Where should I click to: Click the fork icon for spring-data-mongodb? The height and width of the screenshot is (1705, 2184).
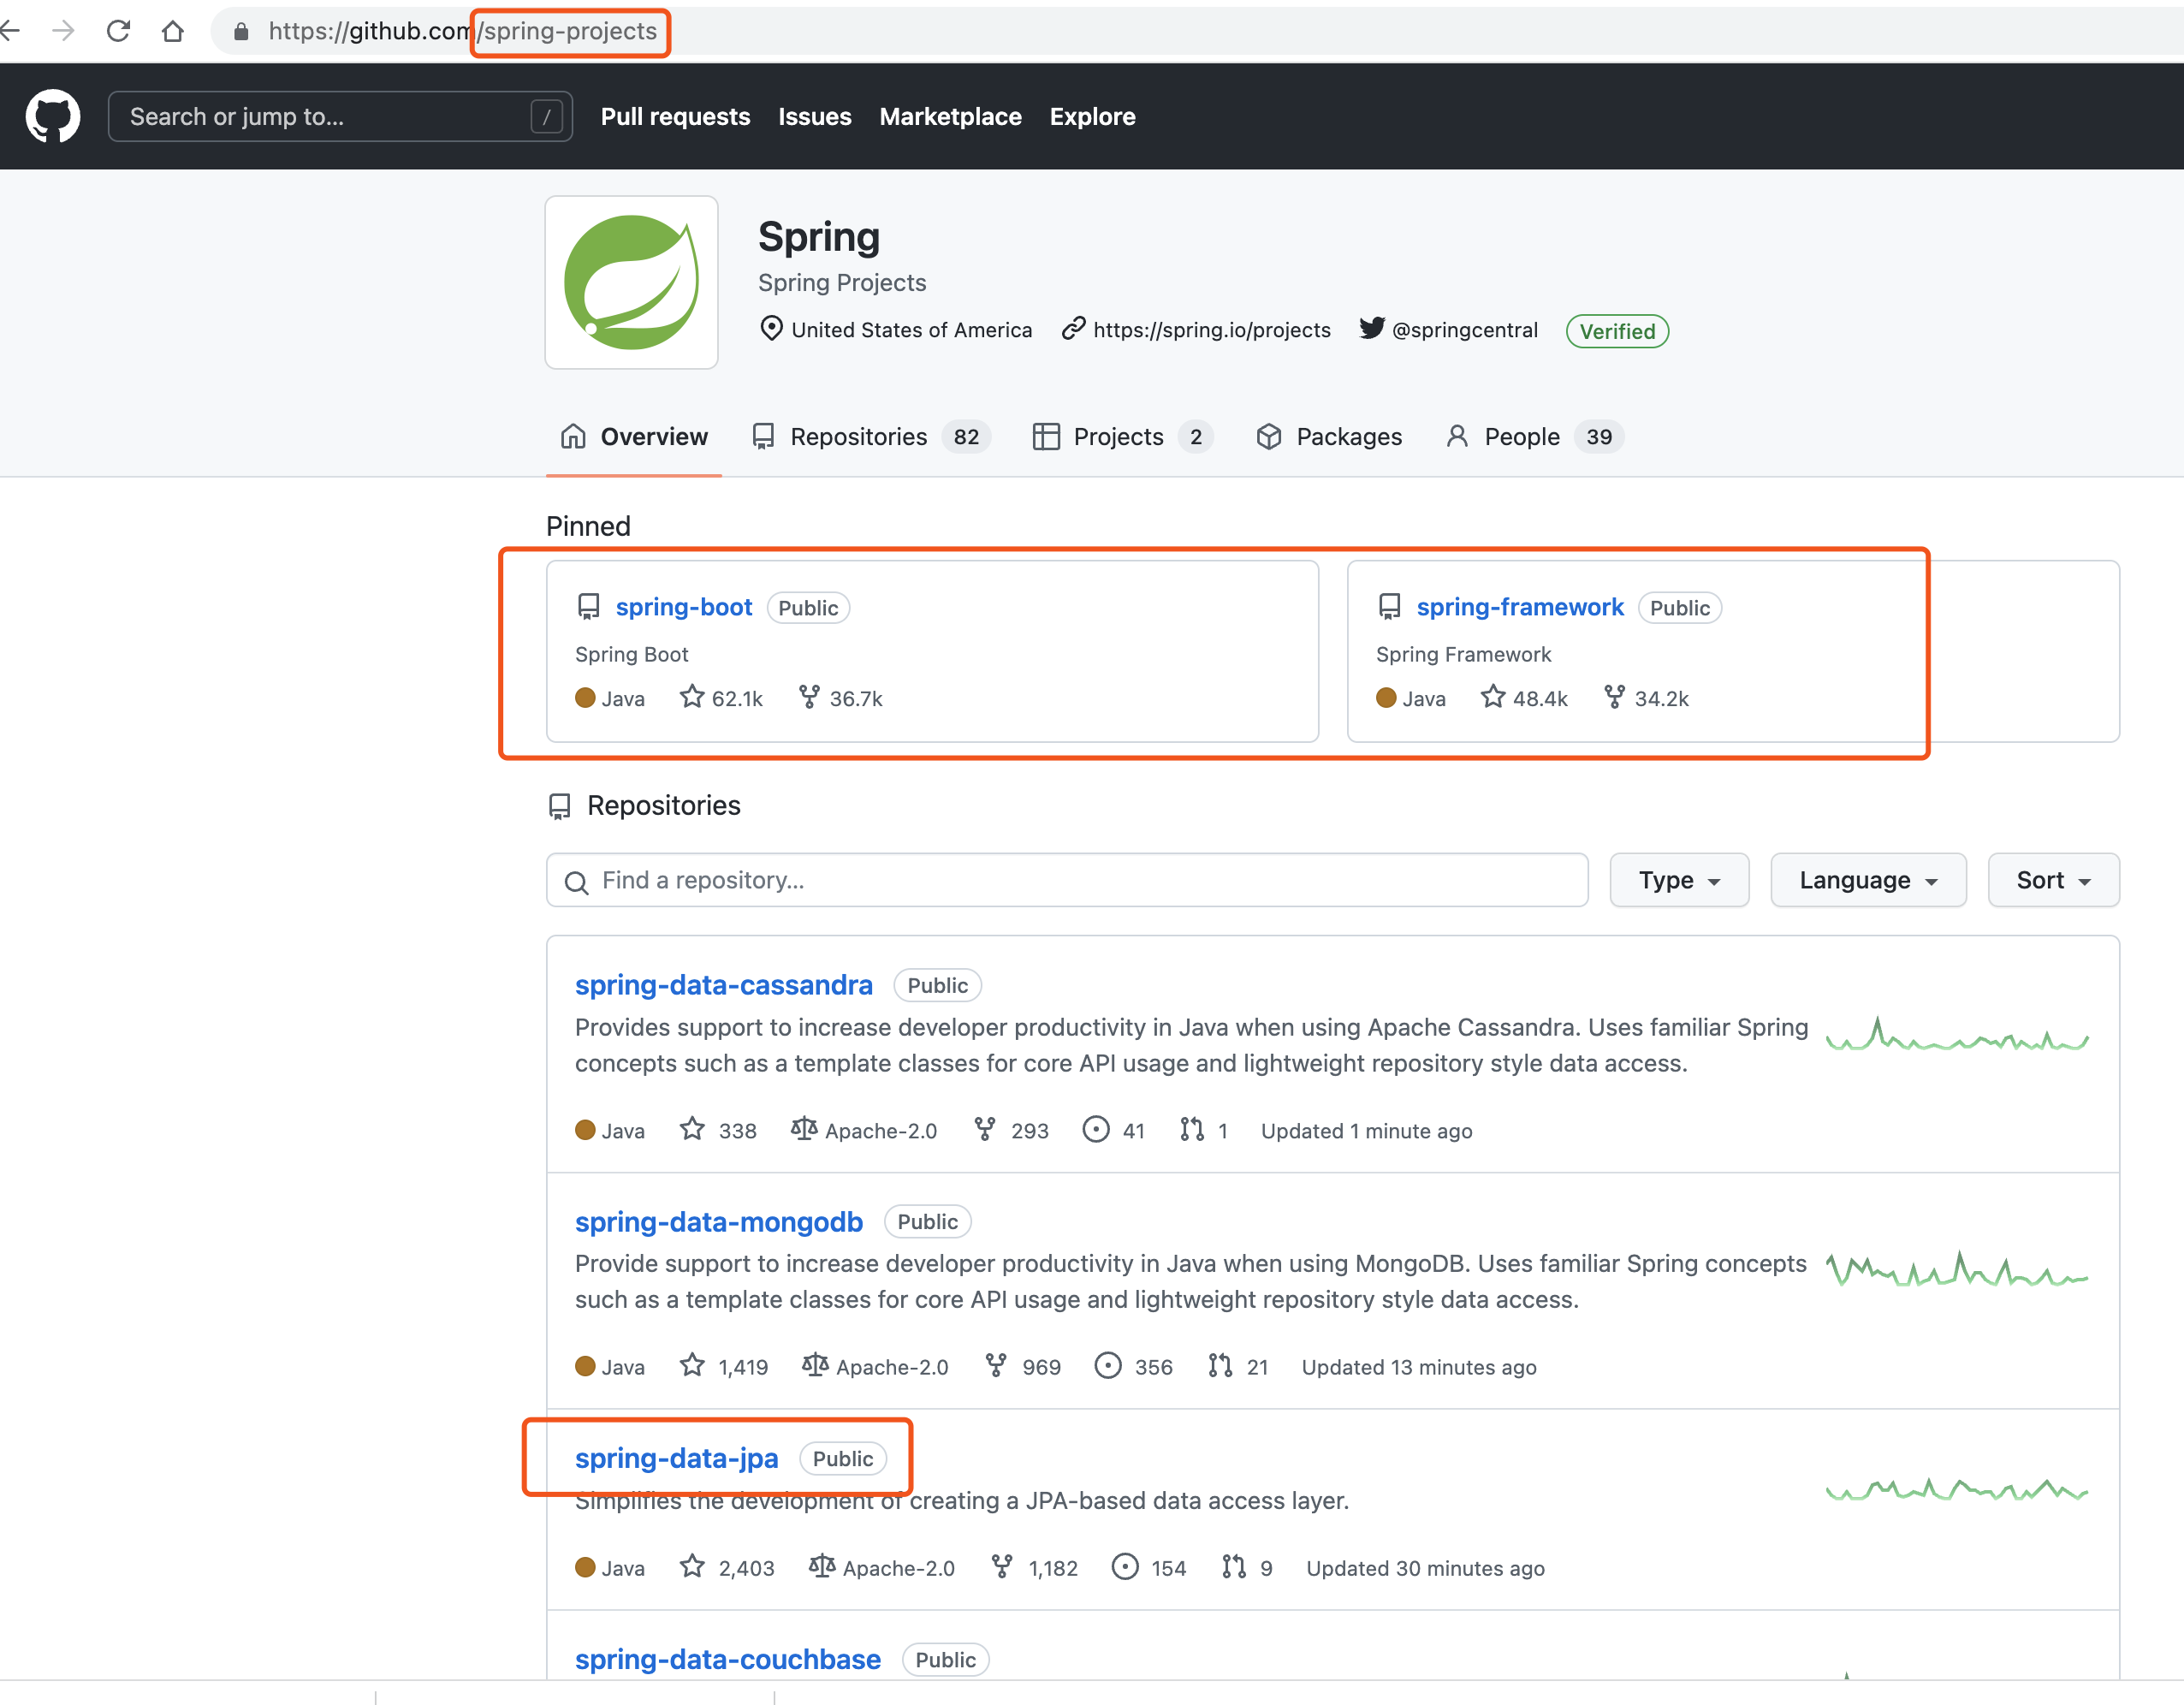996,1365
